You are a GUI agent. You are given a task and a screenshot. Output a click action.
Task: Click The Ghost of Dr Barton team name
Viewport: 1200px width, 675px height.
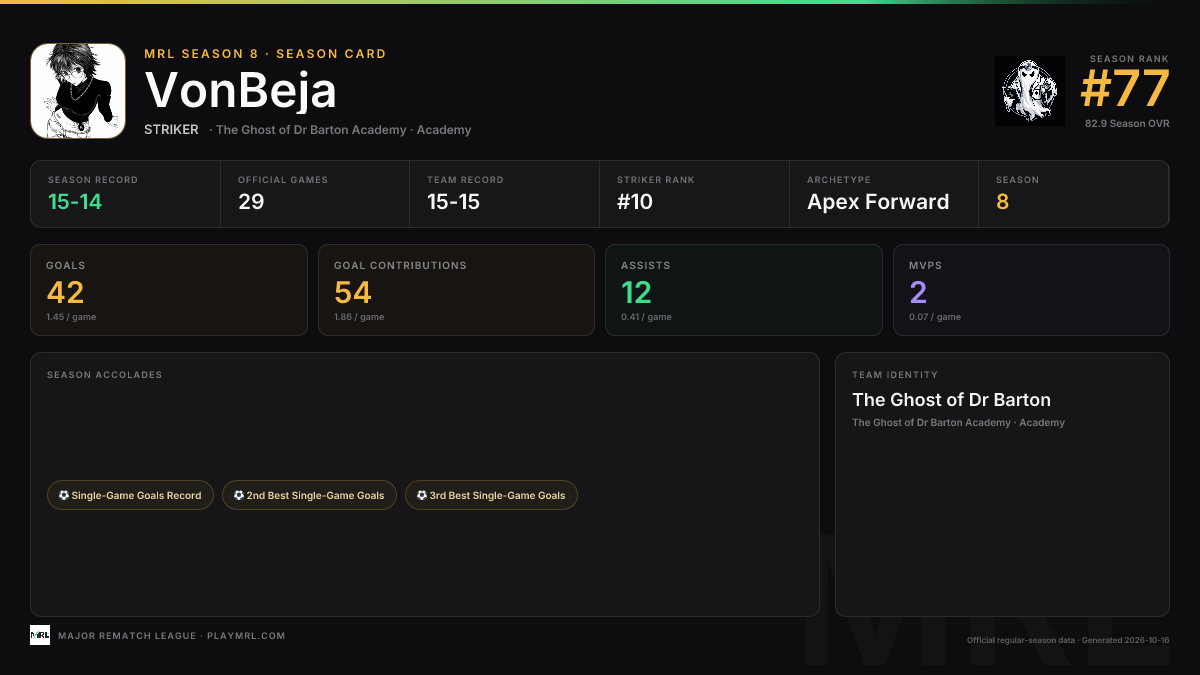tap(951, 400)
